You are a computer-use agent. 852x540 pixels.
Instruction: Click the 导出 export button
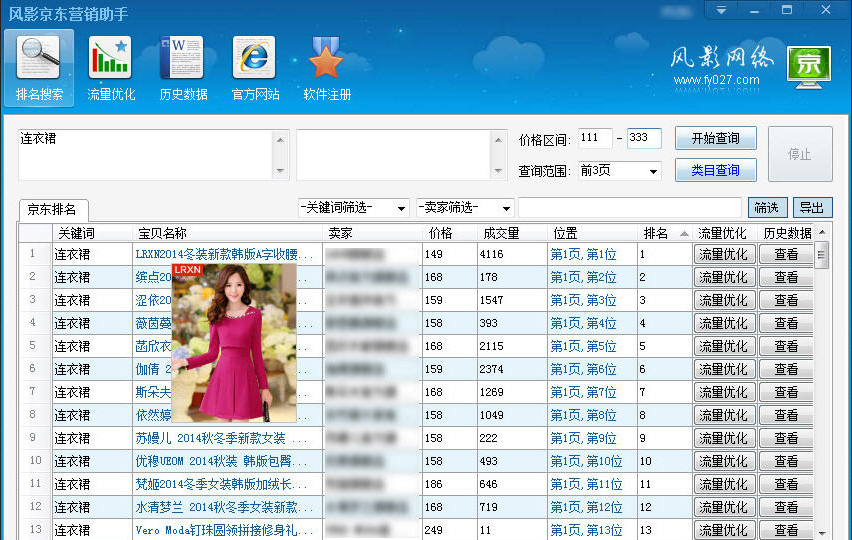click(812, 208)
